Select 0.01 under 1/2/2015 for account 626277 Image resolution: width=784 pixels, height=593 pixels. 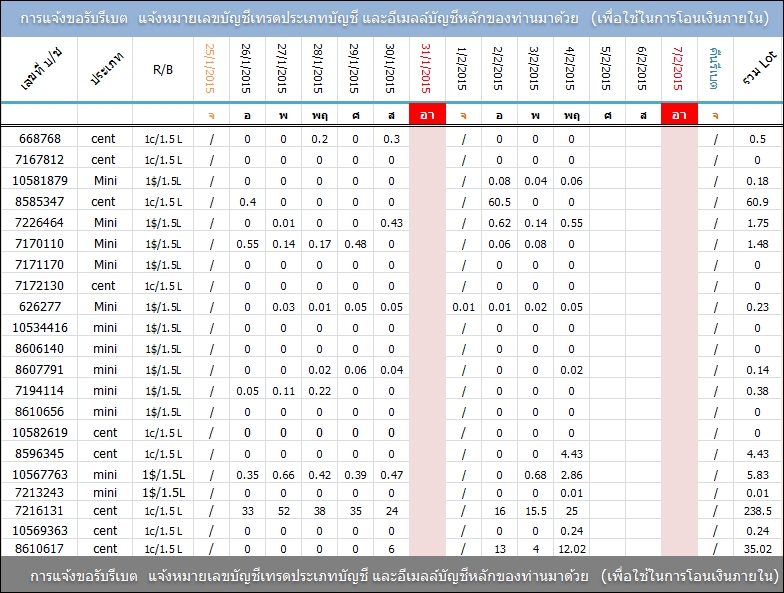tap(463, 307)
